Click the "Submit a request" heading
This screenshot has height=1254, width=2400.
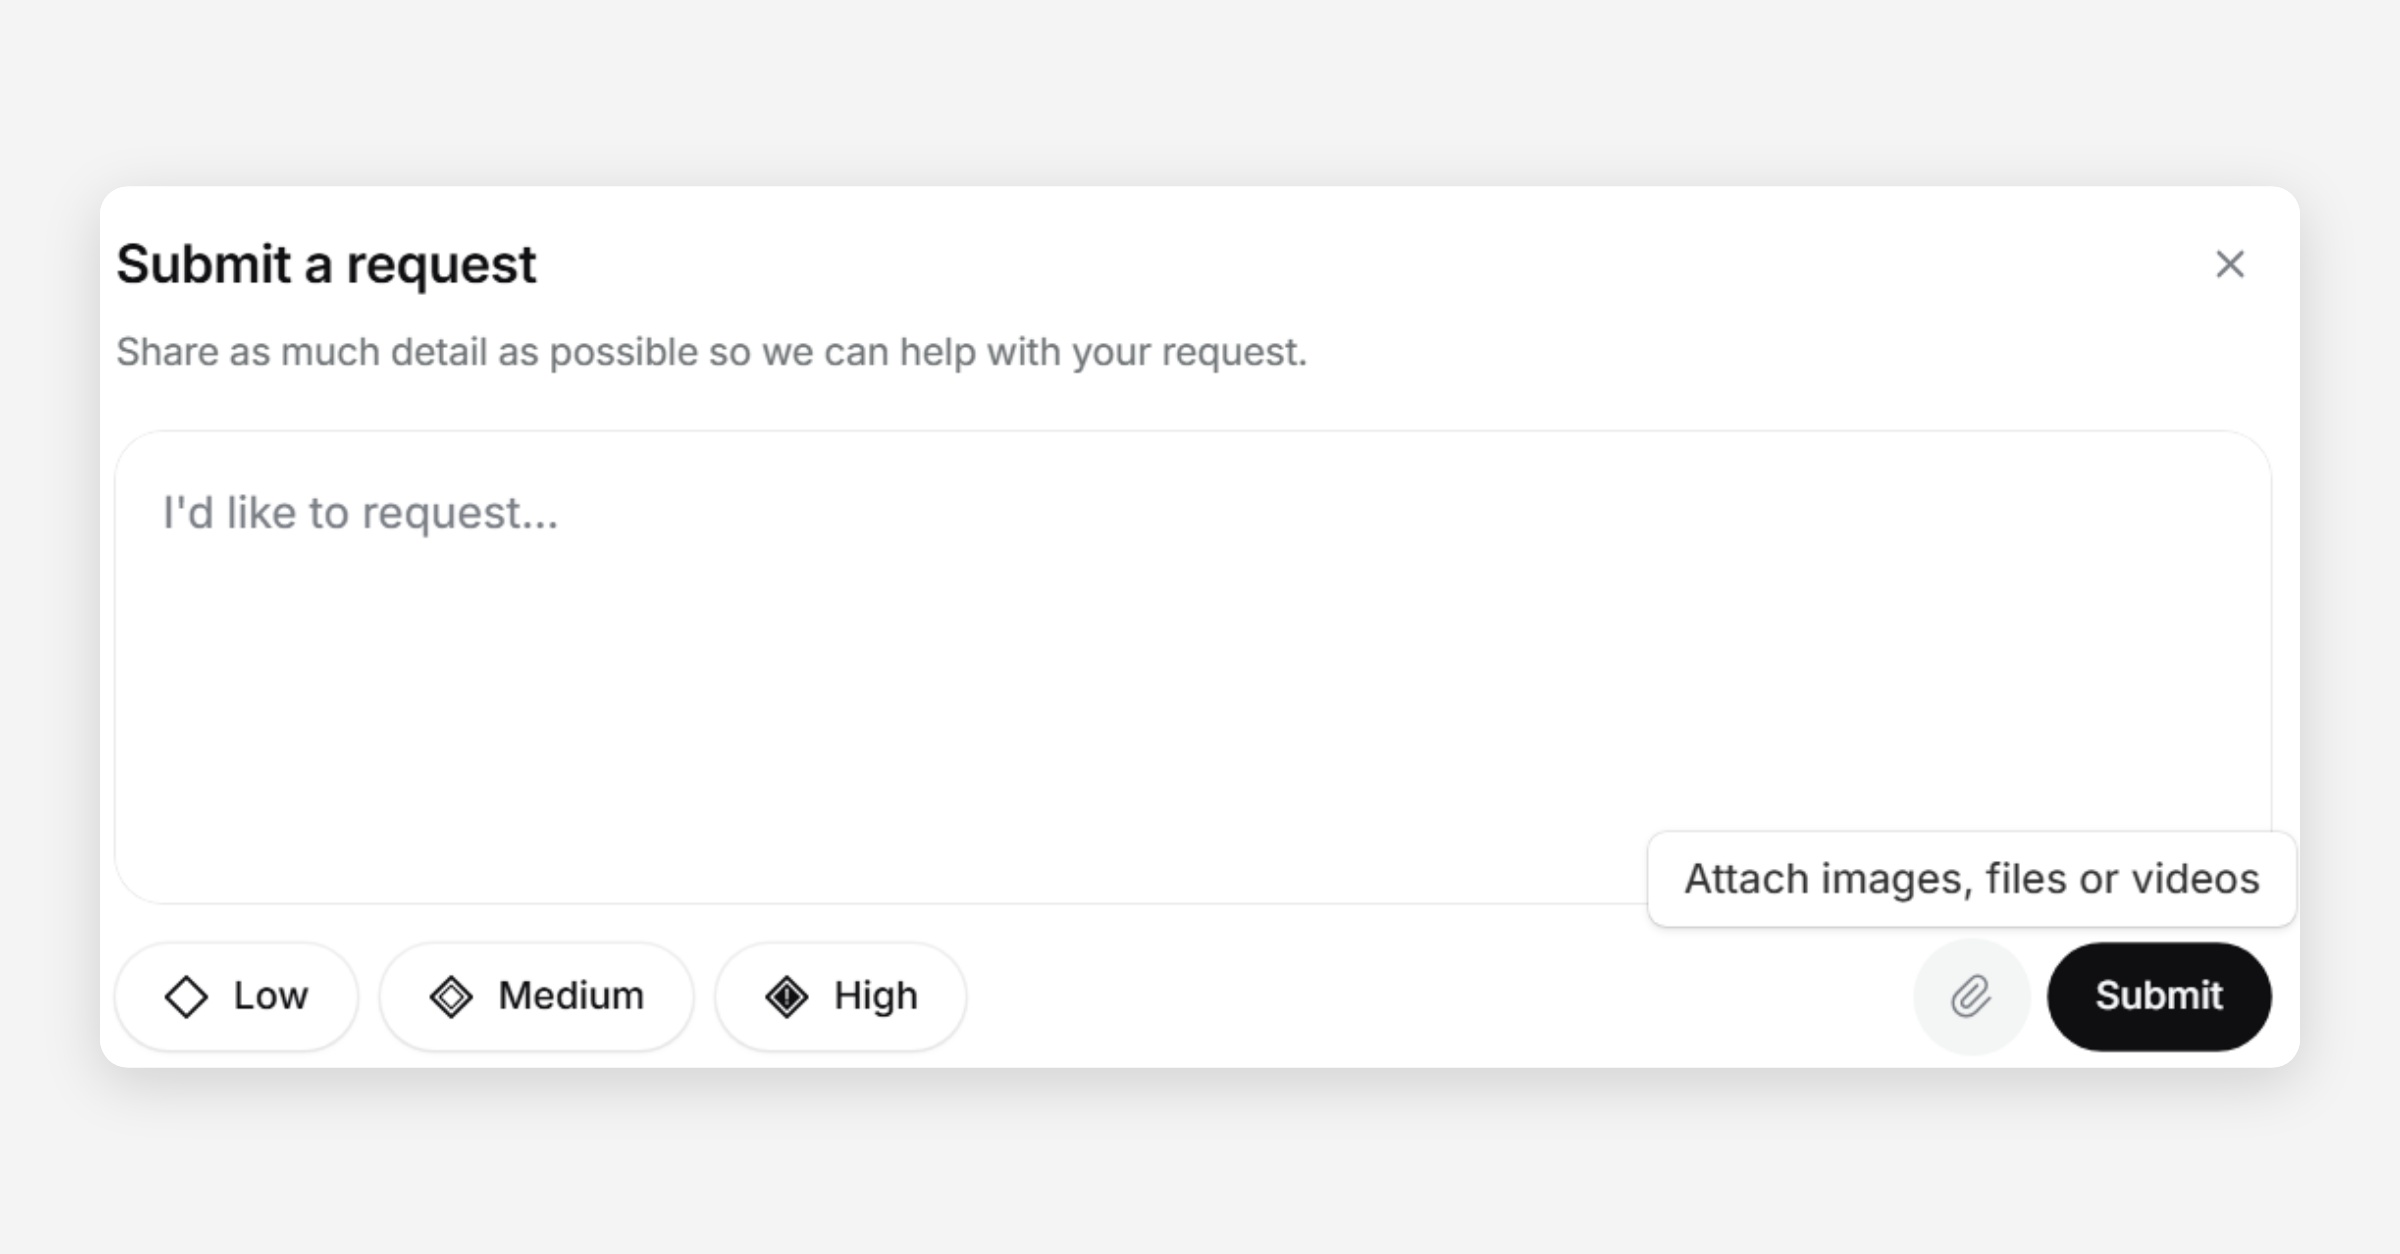coord(326,265)
